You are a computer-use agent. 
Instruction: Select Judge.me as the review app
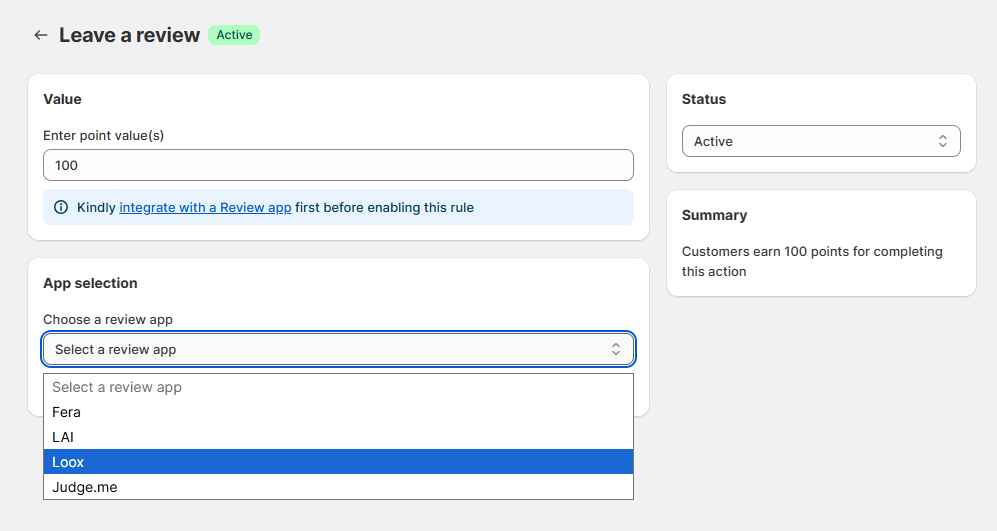coord(85,487)
